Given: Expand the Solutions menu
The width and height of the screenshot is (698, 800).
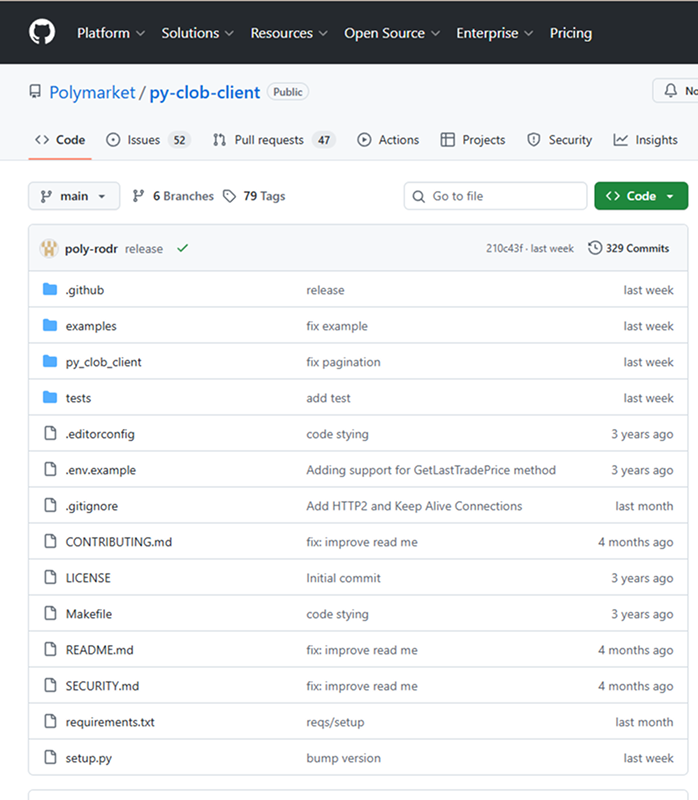Looking at the screenshot, I should (x=197, y=33).
